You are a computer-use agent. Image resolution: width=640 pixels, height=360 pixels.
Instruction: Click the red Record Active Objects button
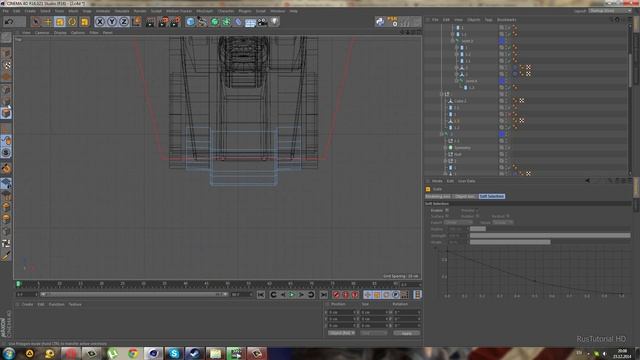pyautogui.click(x=336, y=295)
